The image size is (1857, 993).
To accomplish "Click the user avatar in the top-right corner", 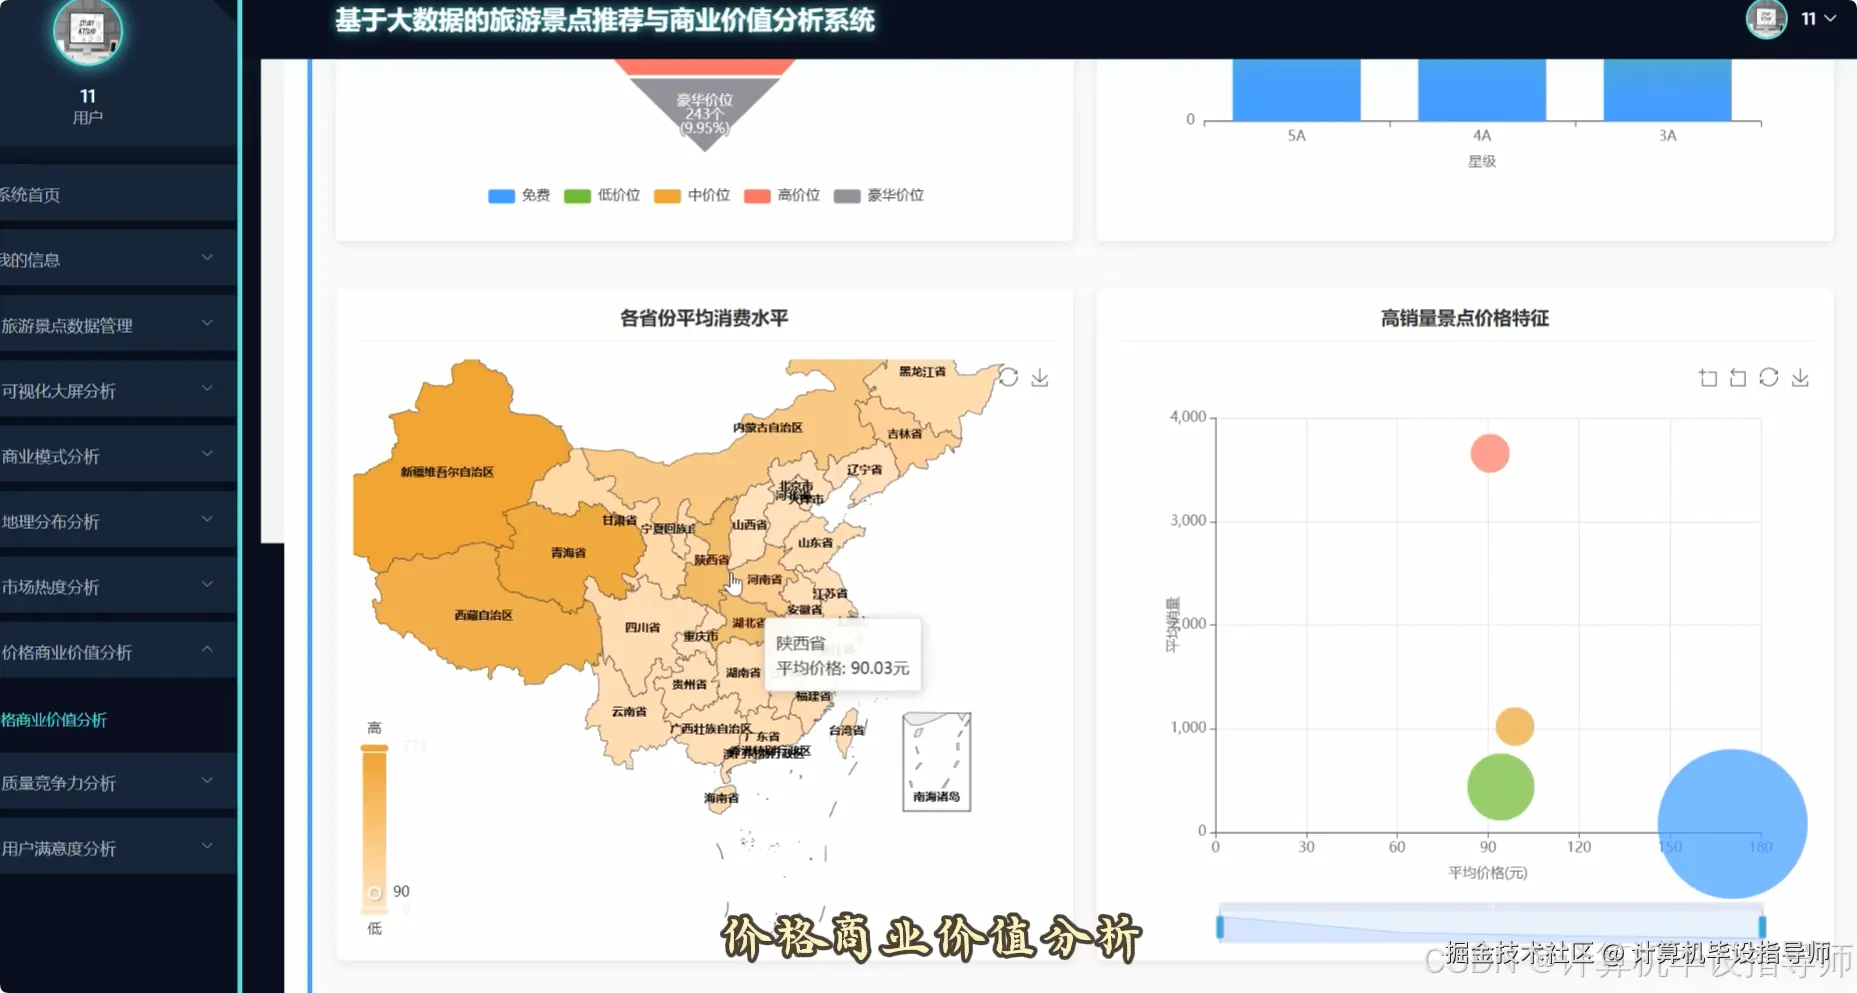I will 1766,19.
